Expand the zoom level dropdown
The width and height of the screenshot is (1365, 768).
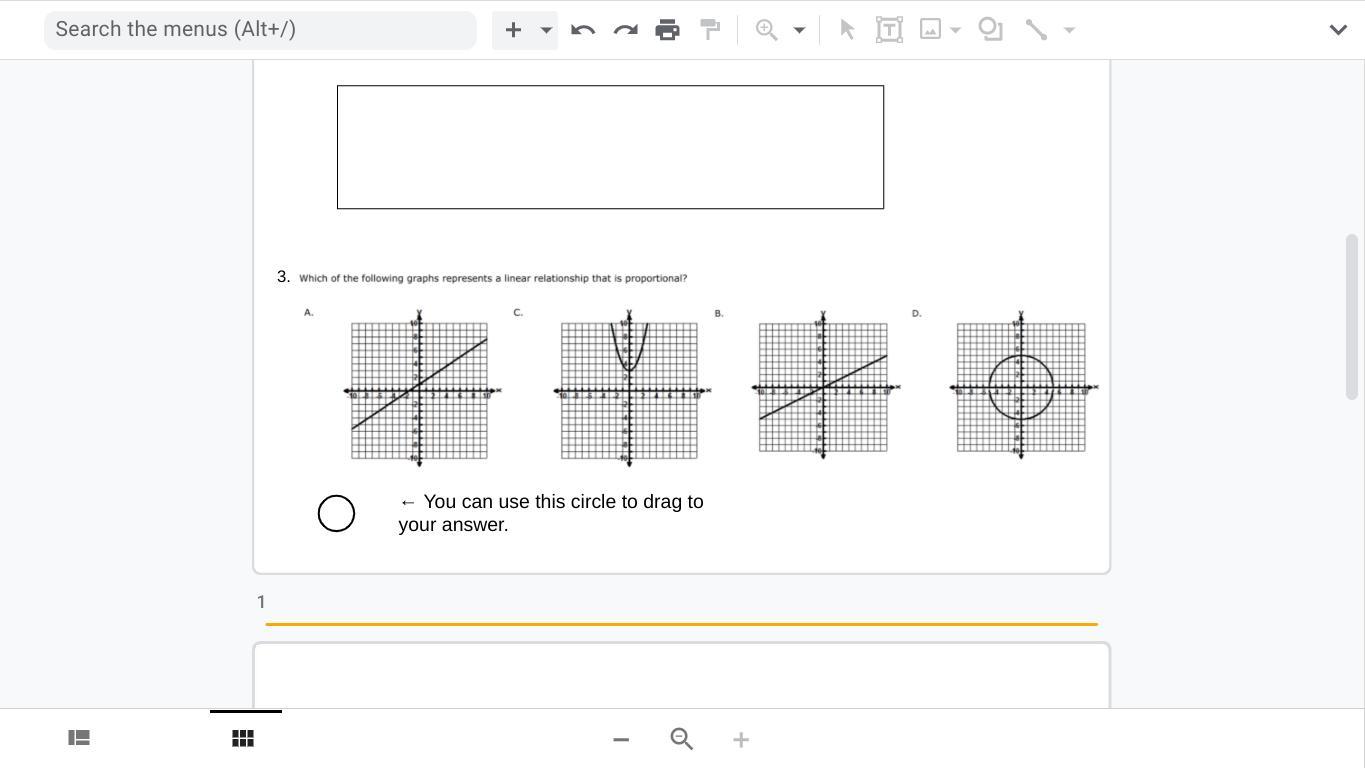click(799, 30)
